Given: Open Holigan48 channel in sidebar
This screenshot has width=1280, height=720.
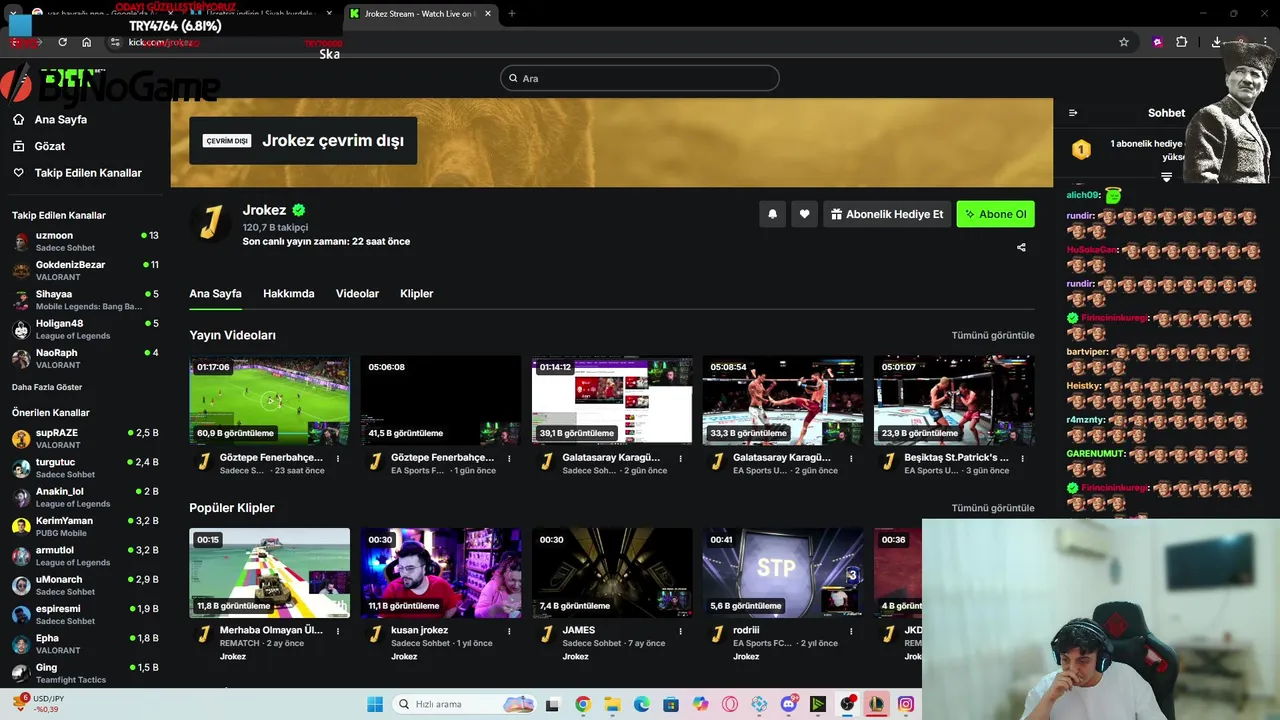Looking at the screenshot, I should [x=85, y=329].
